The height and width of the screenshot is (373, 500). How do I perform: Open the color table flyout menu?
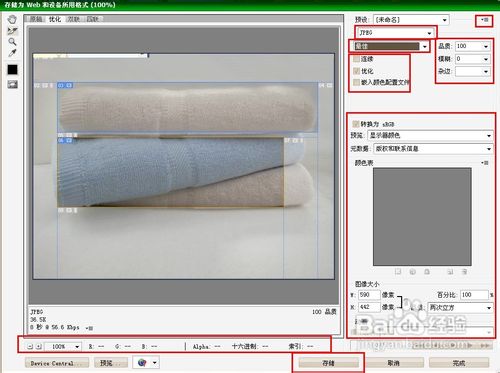485,163
